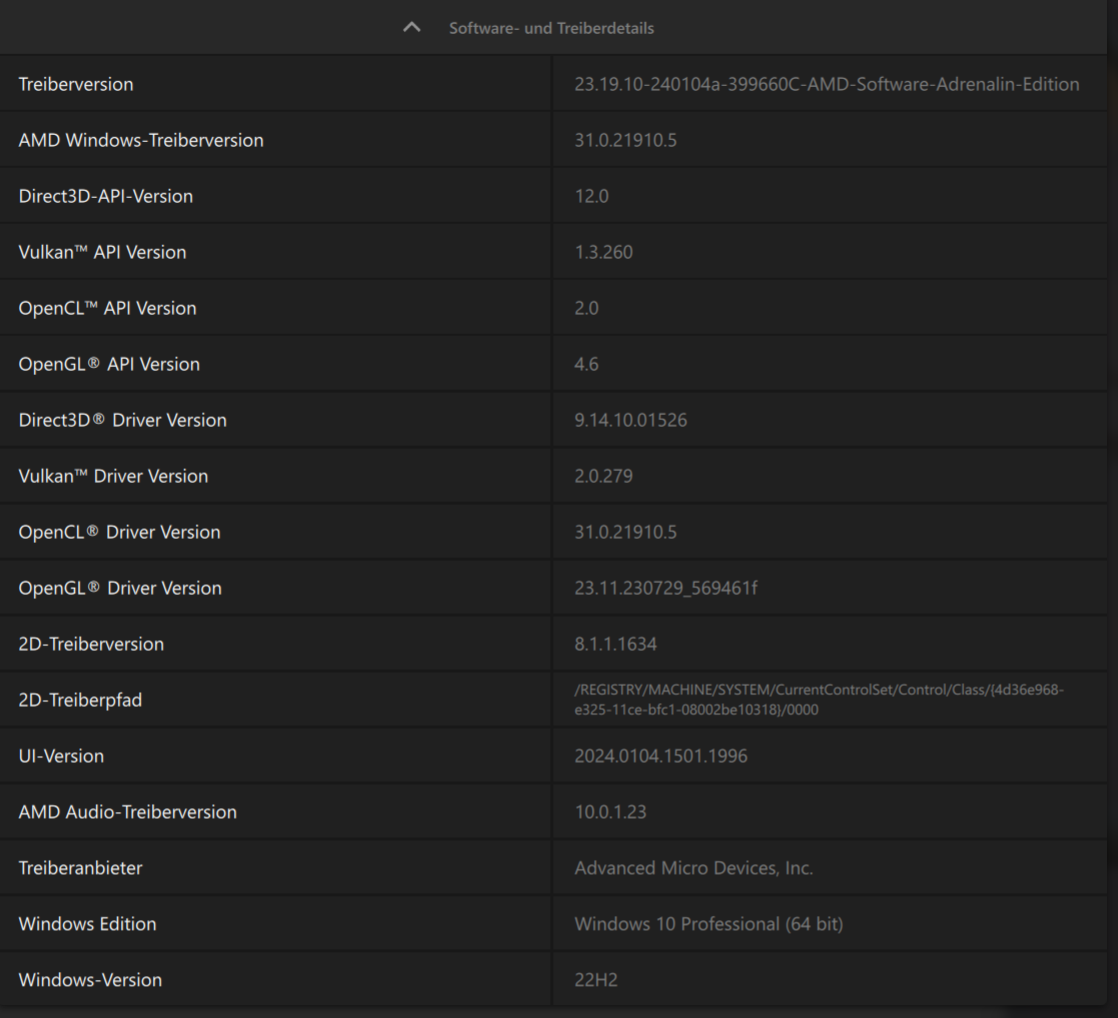Click the AMD Audio-Treiberversion value 10.0.1.23
The width and height of the screenshot is (1118, 1018).
[x=610, y=812]
